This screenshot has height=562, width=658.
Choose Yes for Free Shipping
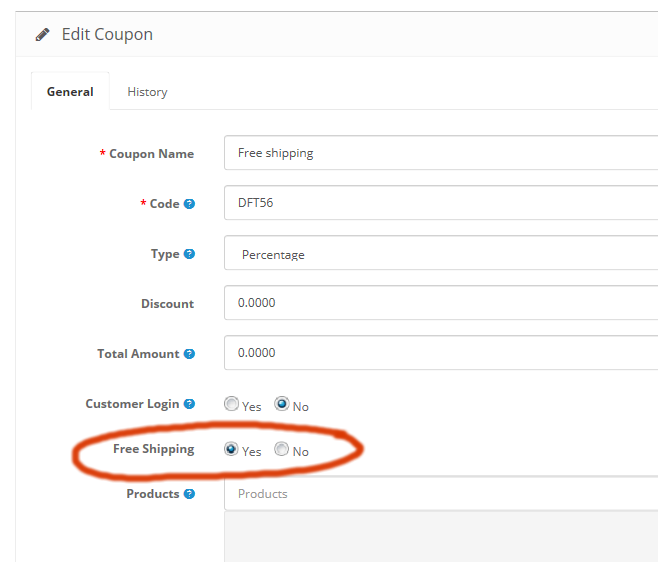point(231,449)
